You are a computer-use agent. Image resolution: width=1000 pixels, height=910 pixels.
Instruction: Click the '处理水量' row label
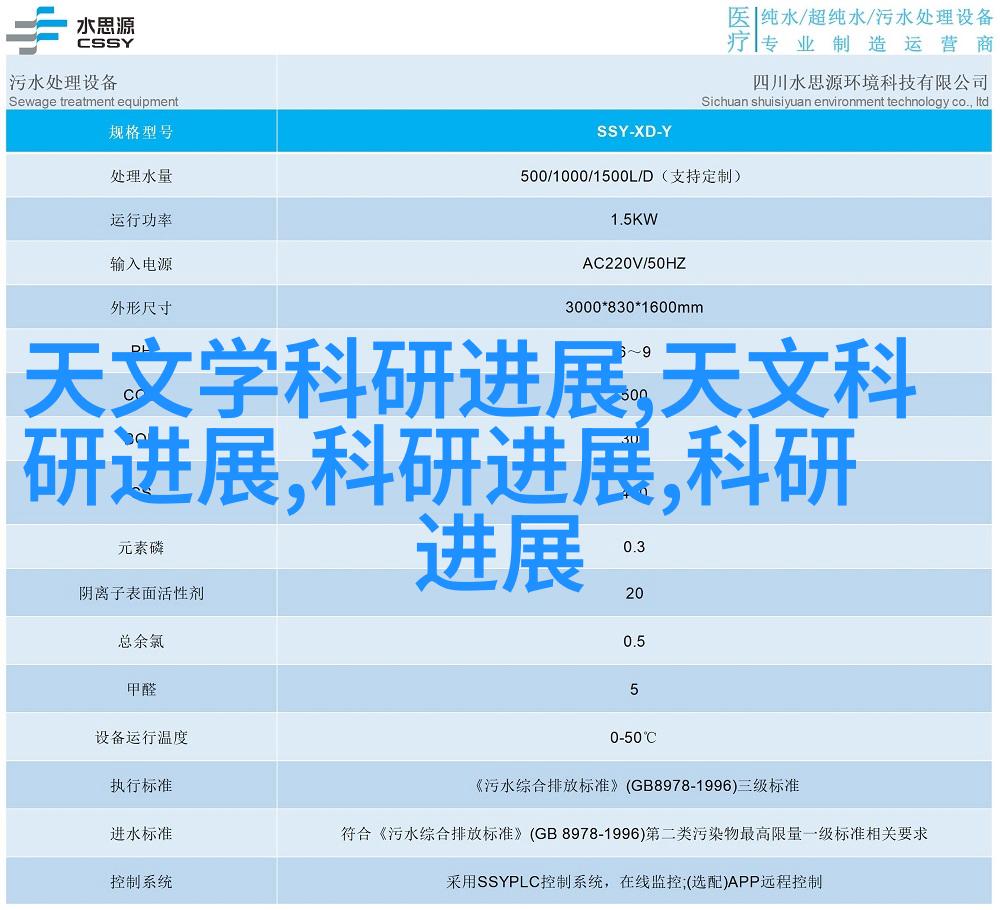pyautogui.click(x=141, y=176)
